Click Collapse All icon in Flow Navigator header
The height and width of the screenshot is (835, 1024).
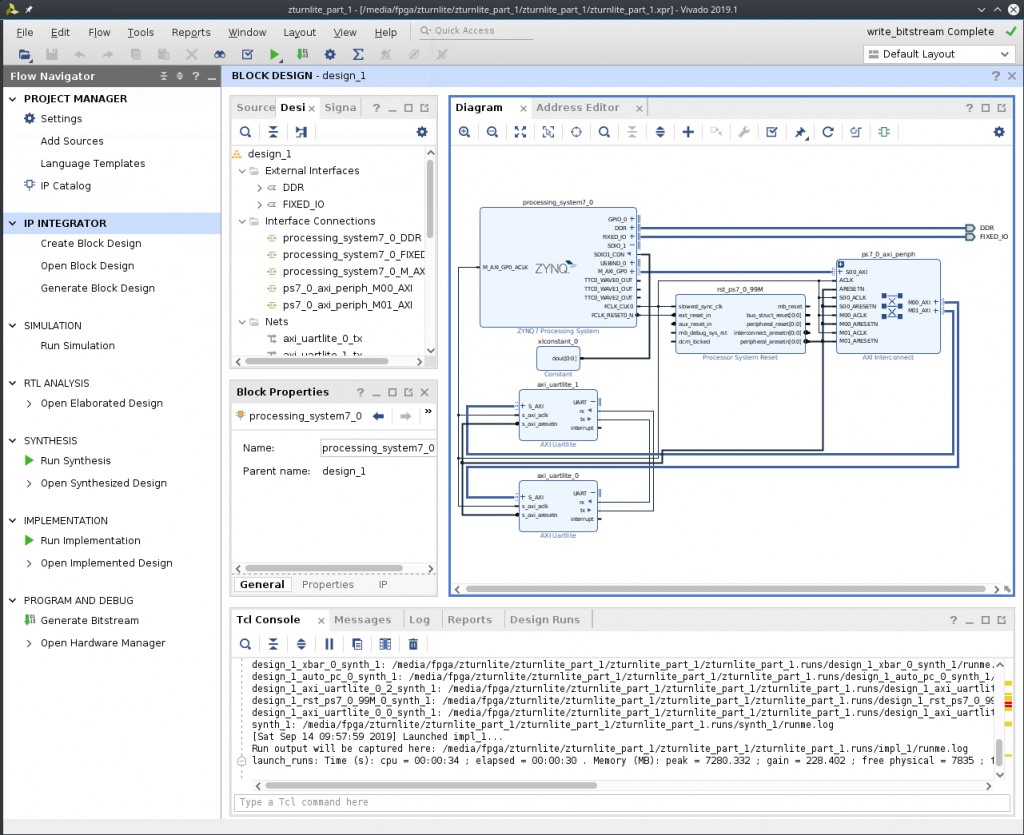point(164,76)
